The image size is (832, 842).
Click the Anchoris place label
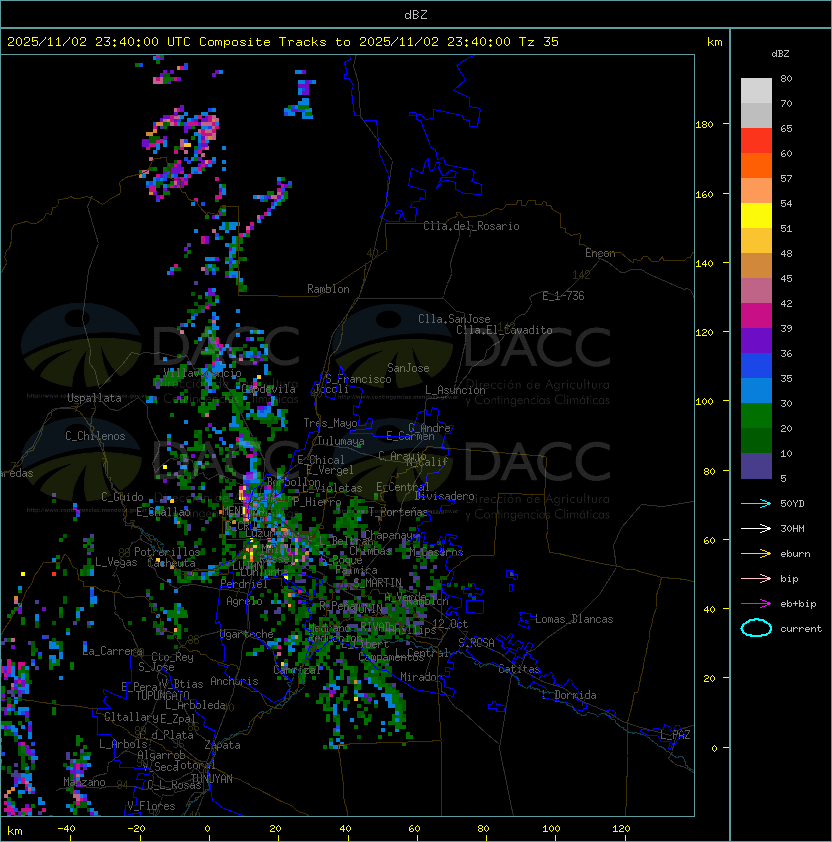(x=234, y=681)
